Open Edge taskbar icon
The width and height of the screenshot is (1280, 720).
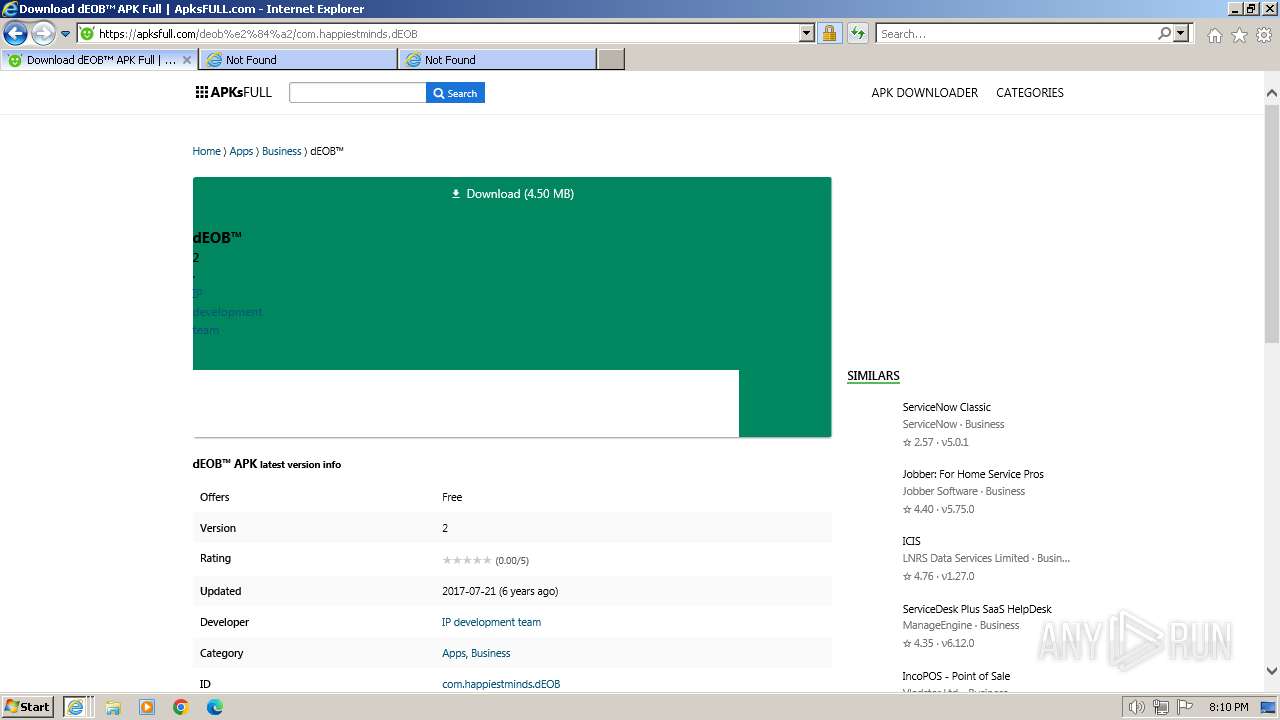(215, 707)
